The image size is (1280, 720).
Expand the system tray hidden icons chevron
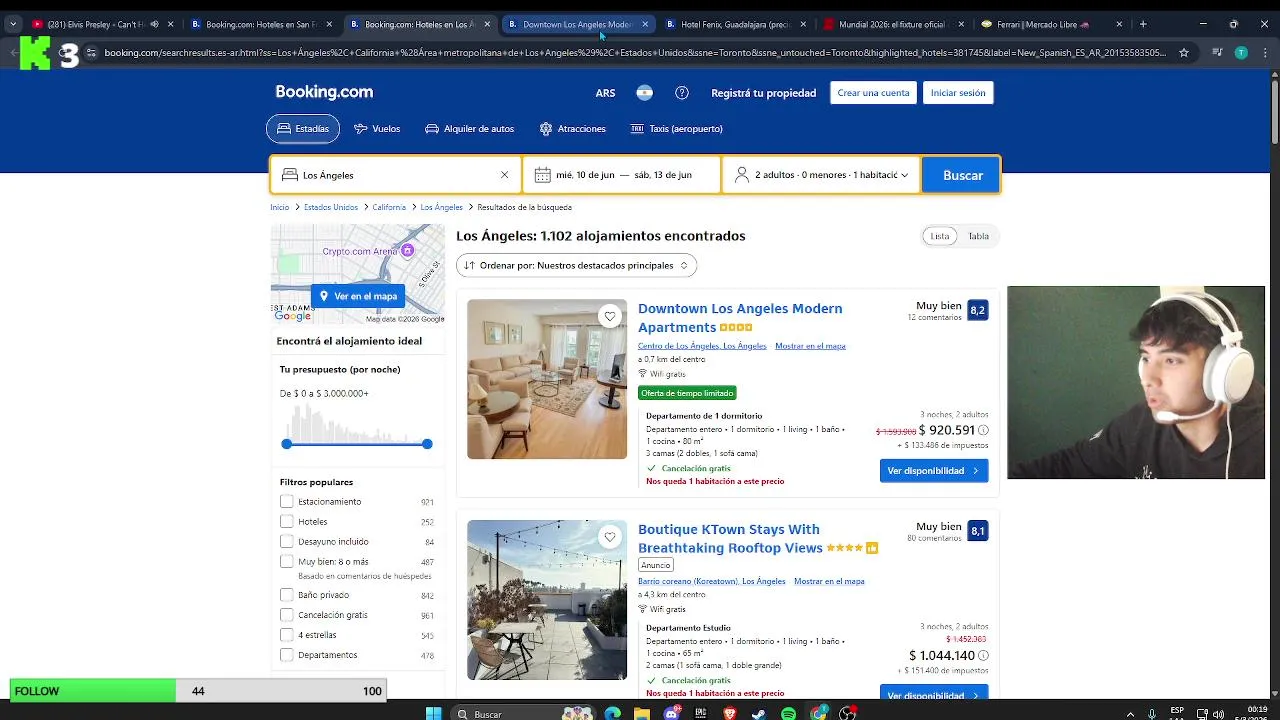[1130, 714]
